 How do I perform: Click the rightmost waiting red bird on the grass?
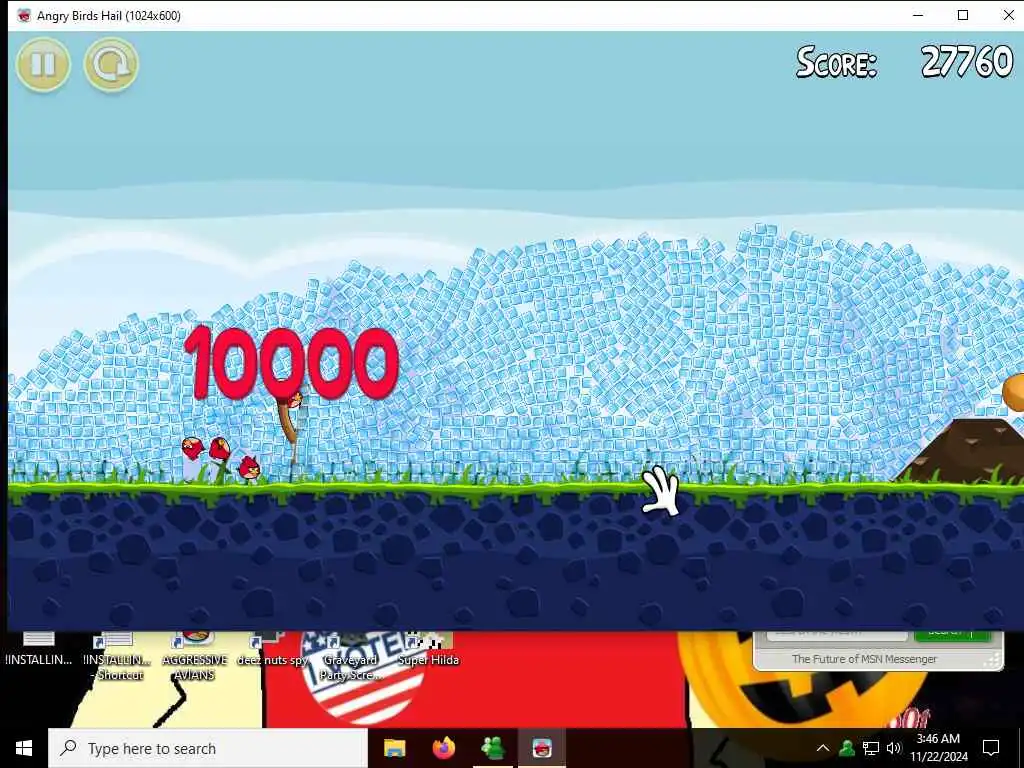(x=249, y=468)
